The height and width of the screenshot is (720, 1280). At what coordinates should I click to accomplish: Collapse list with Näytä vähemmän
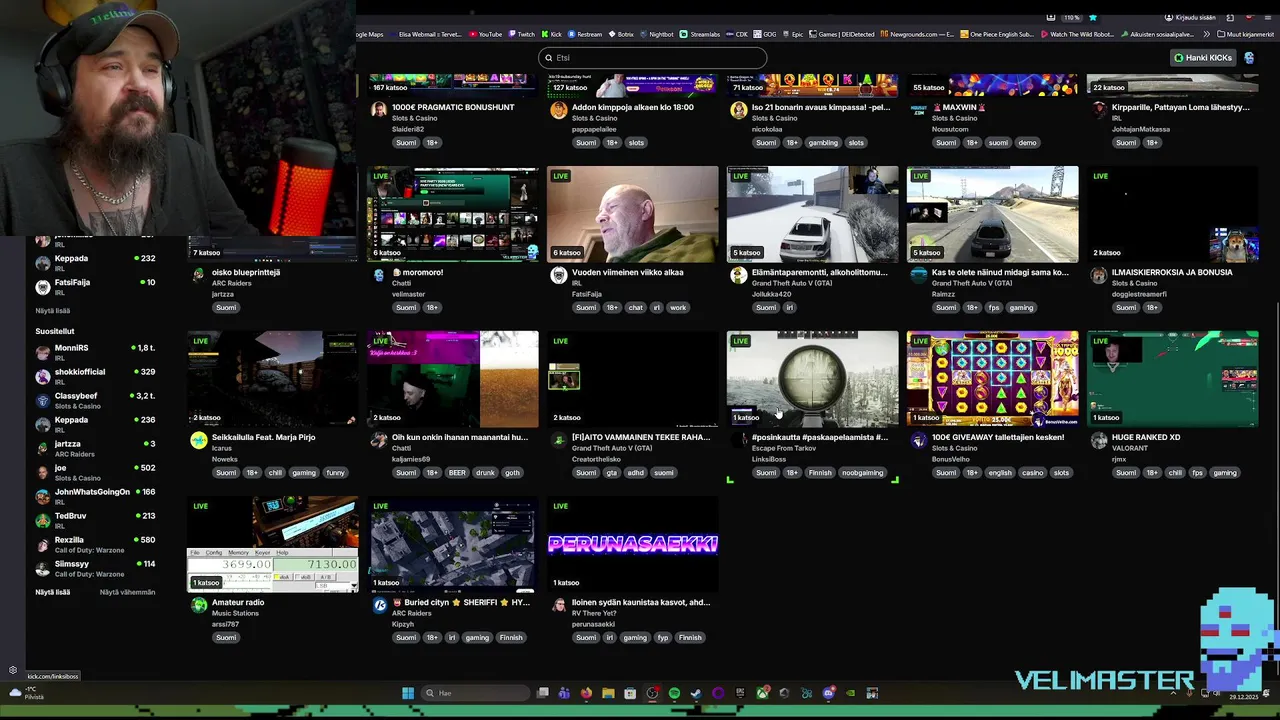(127, 592)
